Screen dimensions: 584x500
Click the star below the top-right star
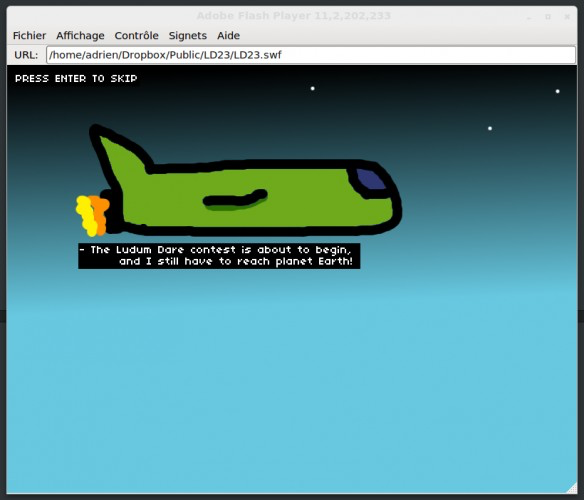(490, 129)
